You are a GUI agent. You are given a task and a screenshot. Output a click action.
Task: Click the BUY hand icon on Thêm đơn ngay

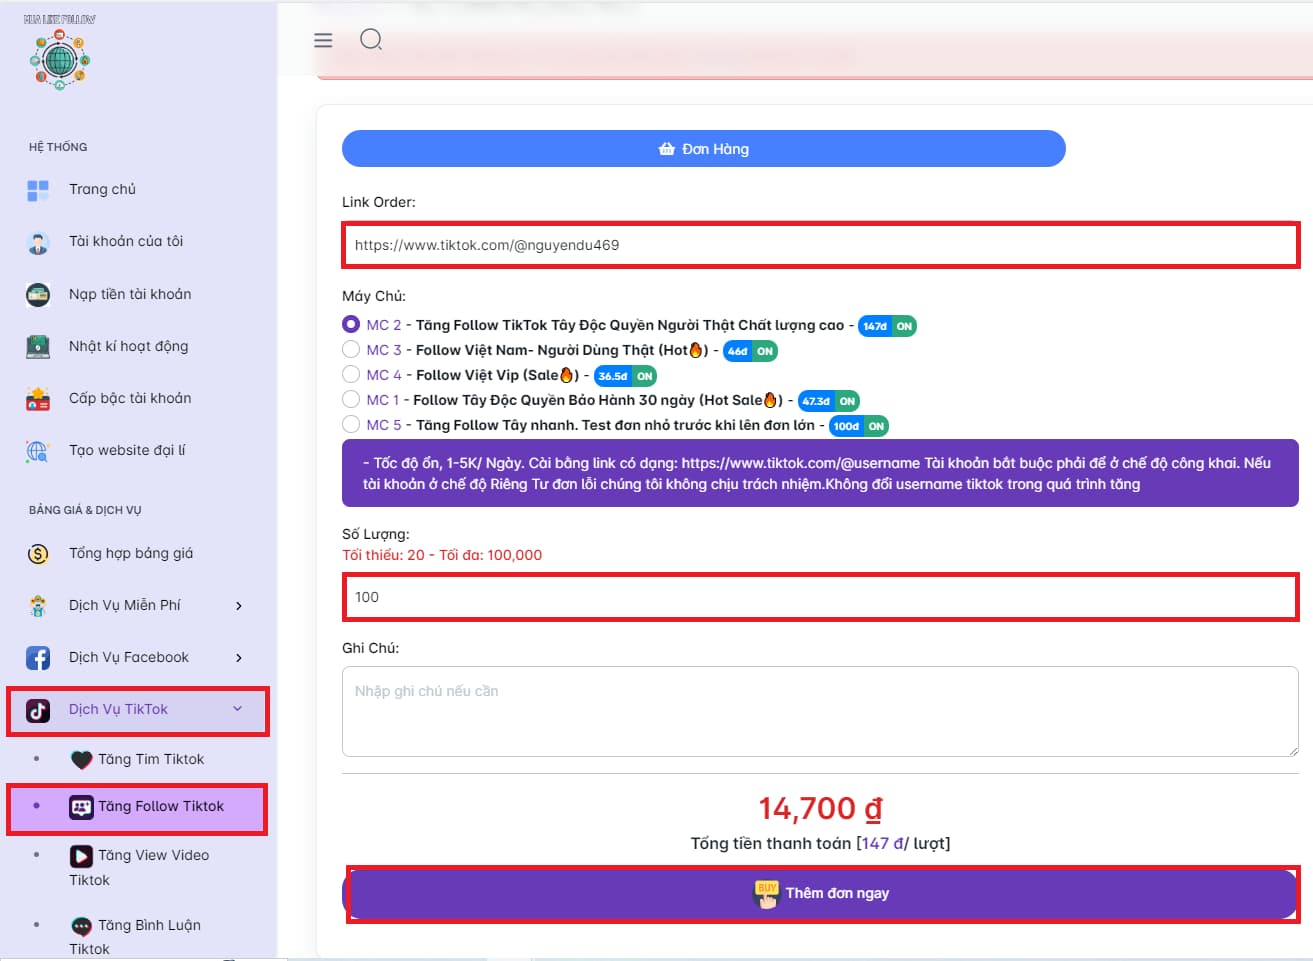tap(766, 894)
